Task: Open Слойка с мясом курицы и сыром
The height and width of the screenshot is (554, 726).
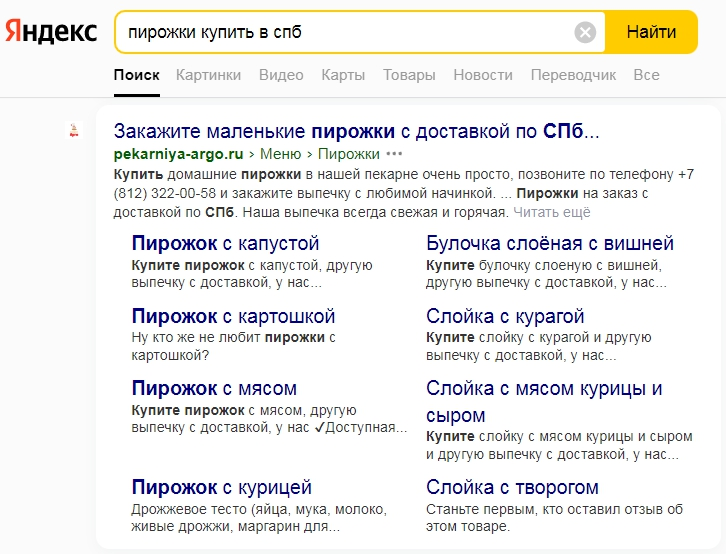Action: tap(544, 402)
